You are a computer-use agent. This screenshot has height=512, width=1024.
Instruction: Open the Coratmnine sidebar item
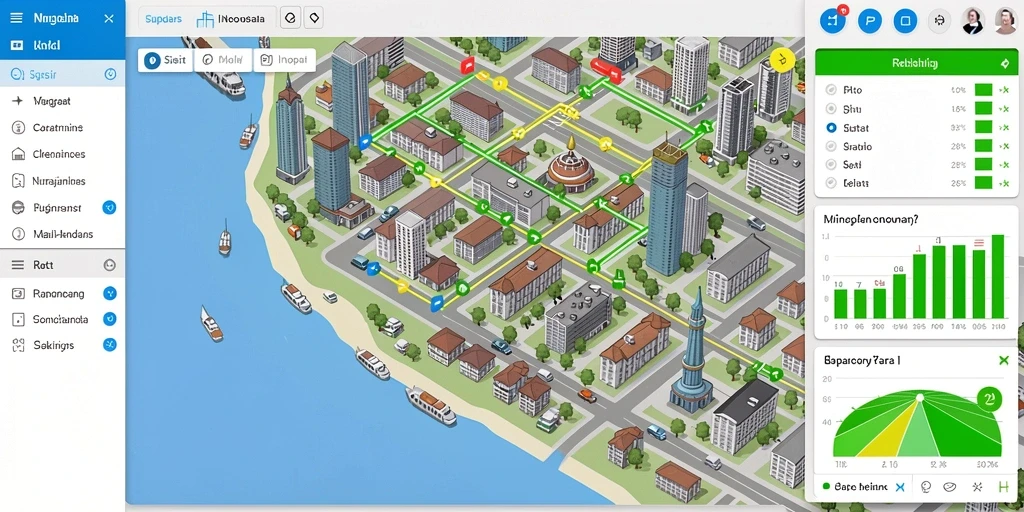(58, 128)
